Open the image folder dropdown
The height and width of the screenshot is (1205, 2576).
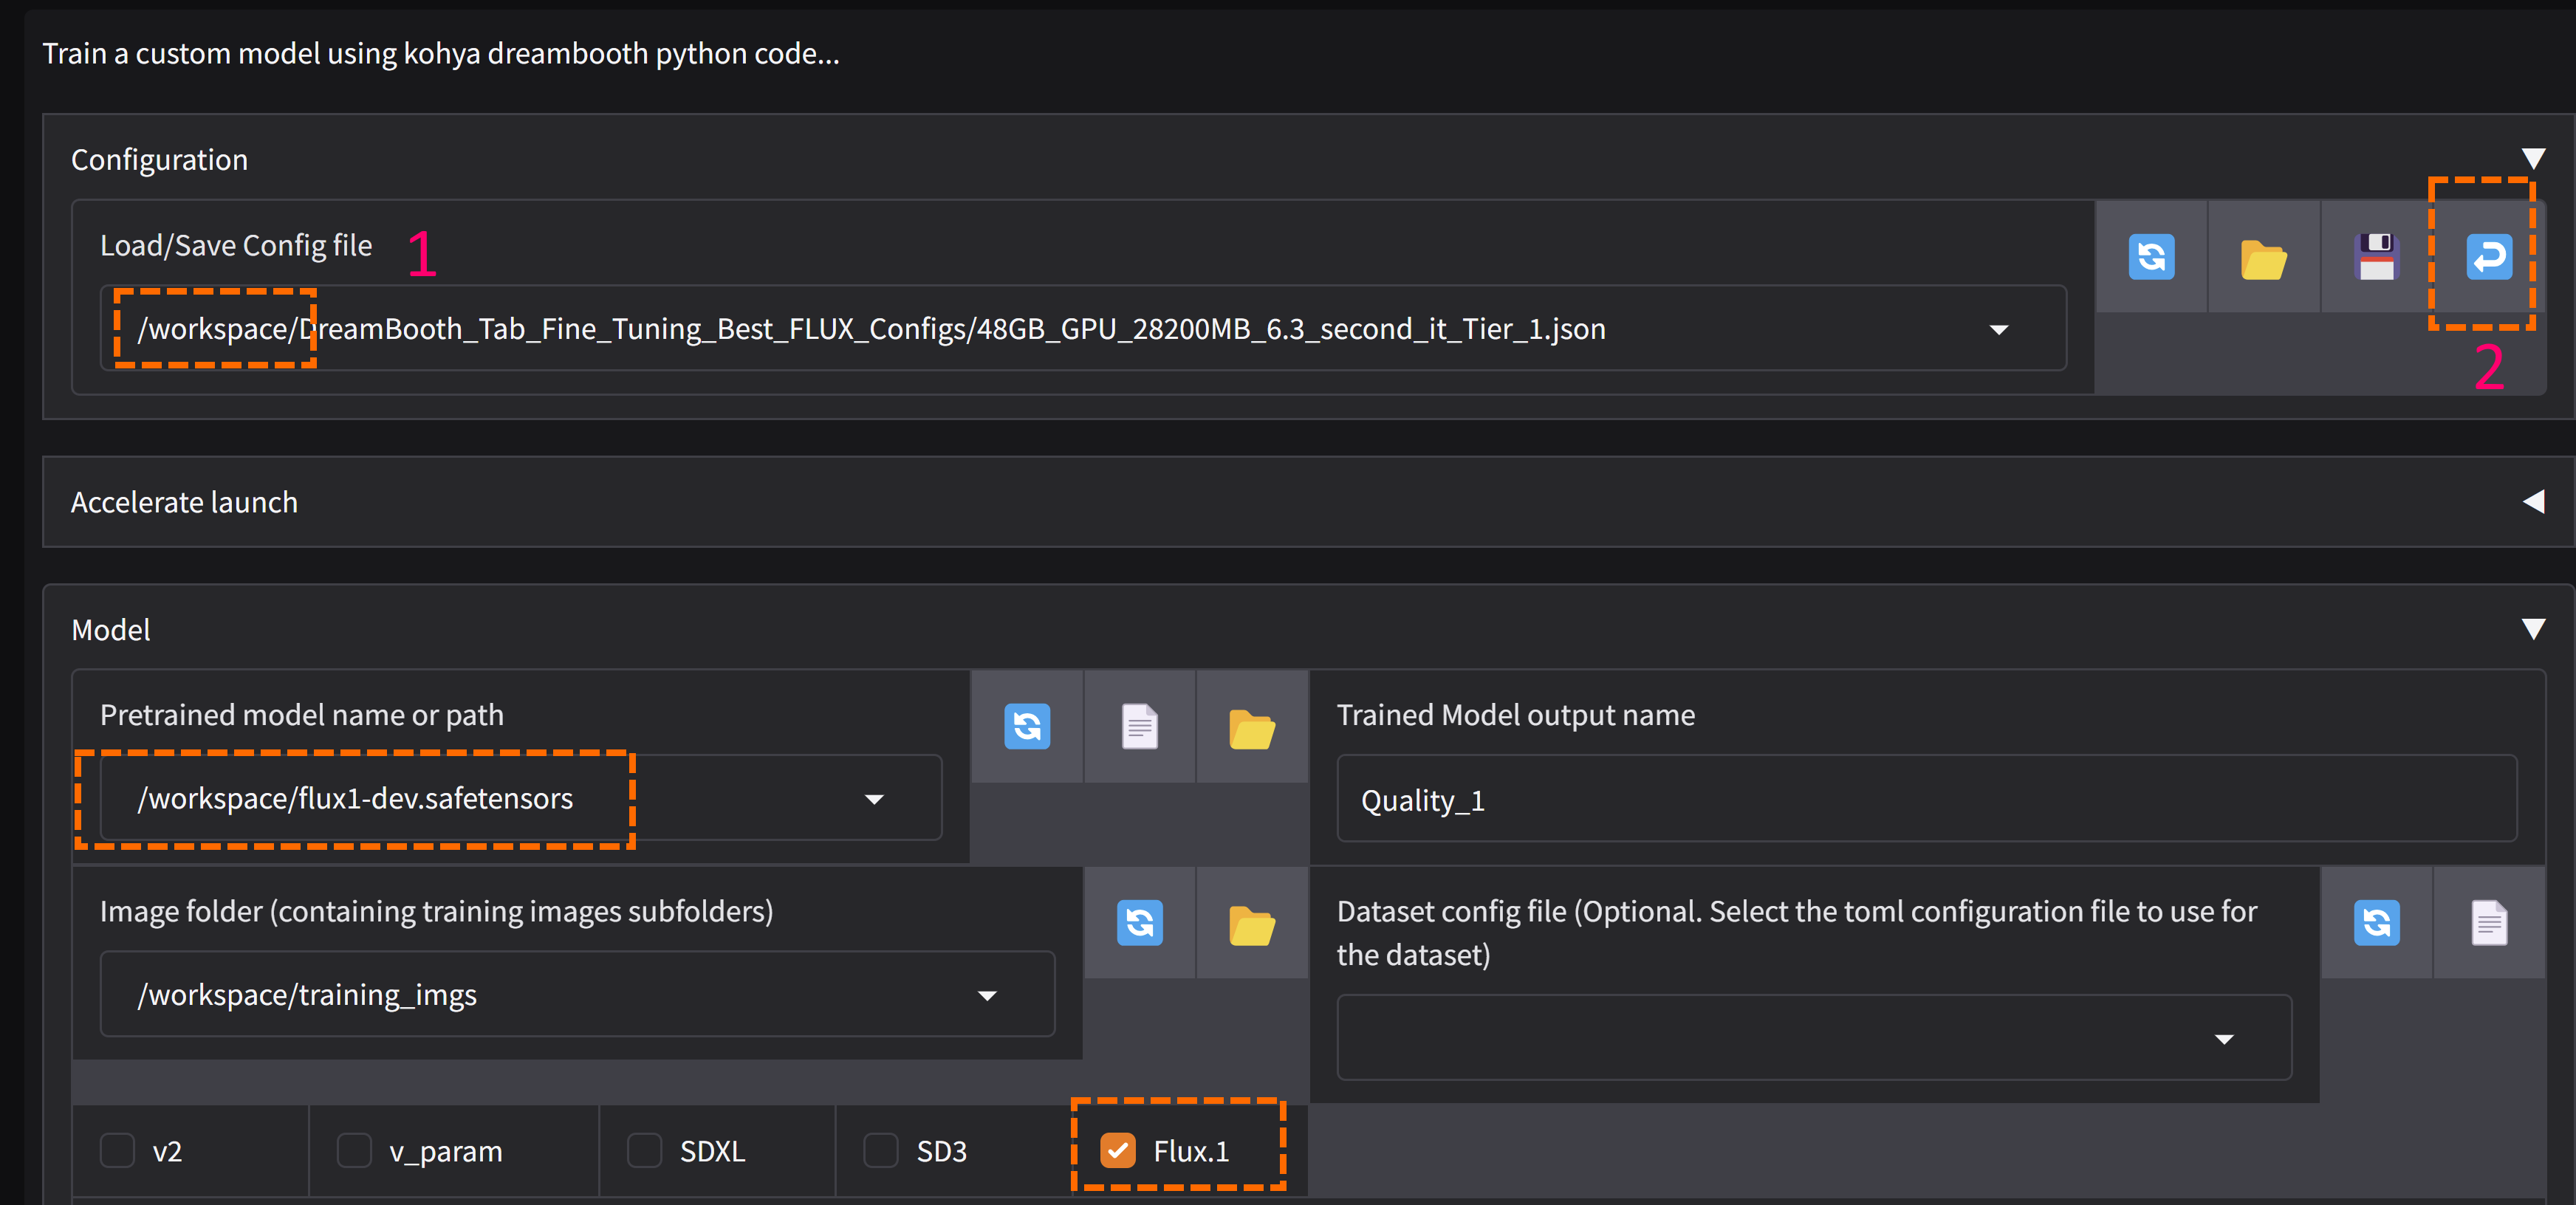point(988,995)
